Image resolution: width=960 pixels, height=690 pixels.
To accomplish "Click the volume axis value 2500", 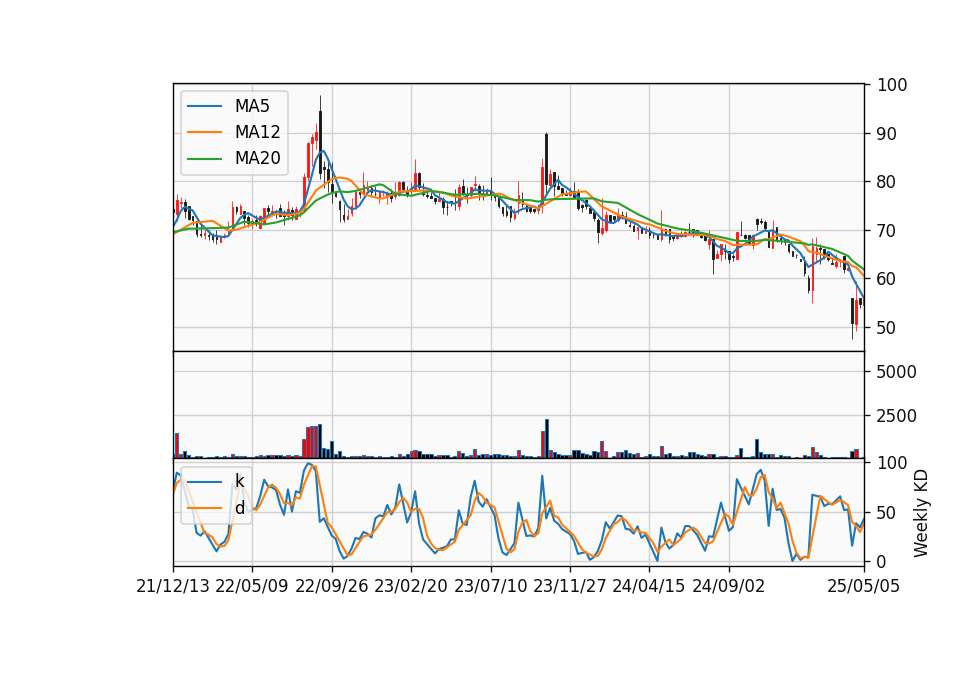I will [896, 416].
